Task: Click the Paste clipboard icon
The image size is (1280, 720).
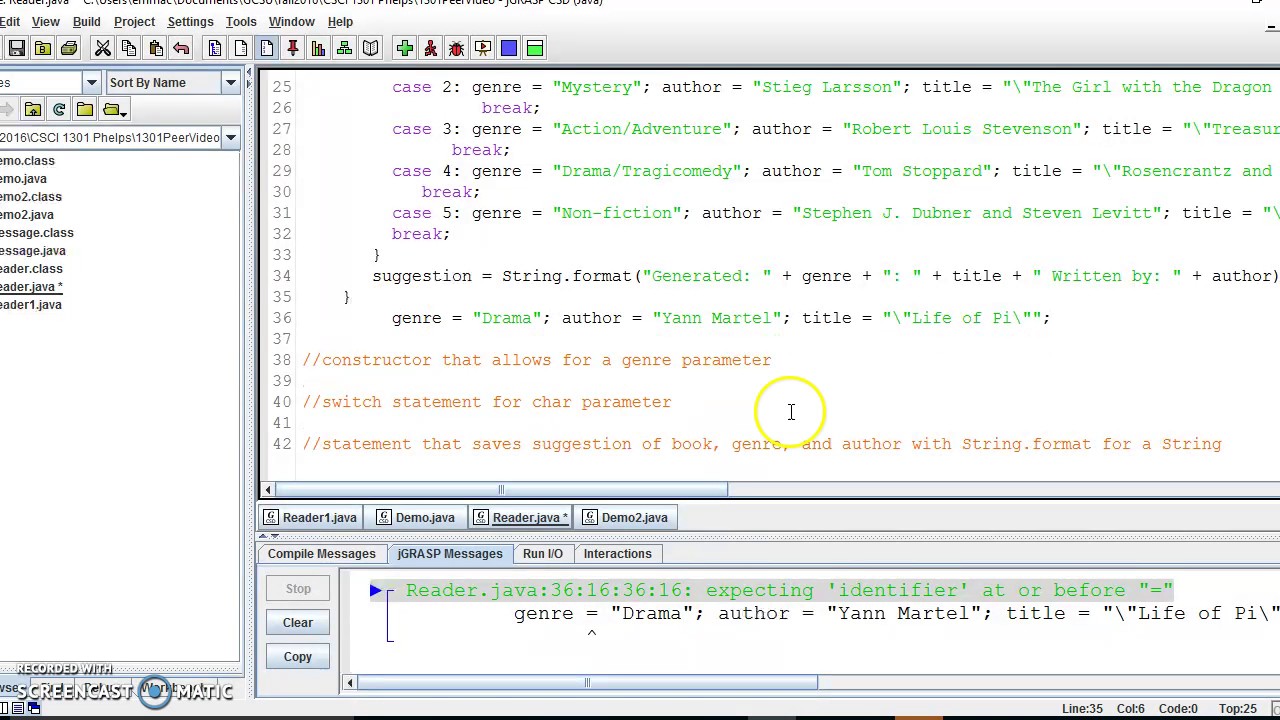Action: point(155,48)
